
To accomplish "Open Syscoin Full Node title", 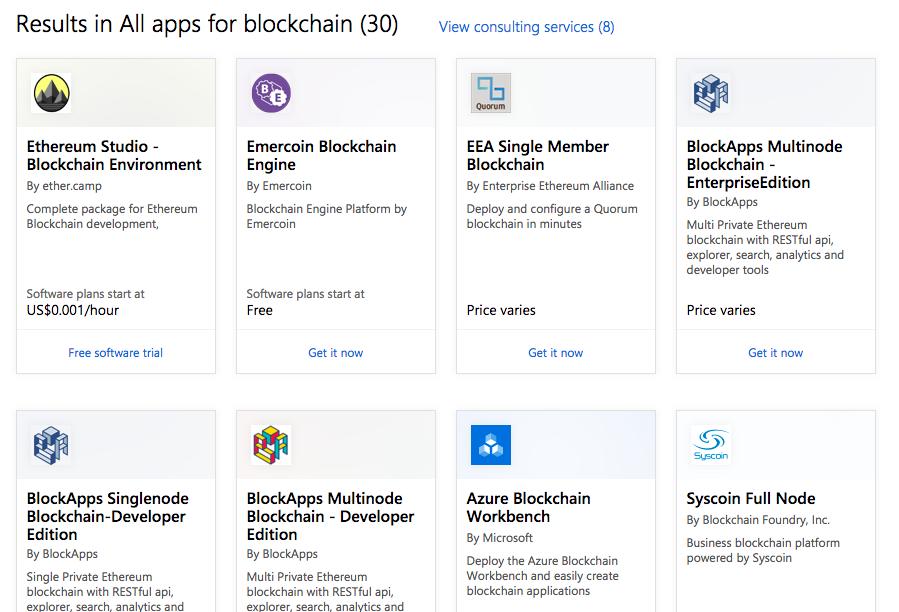I will [751, 498].
